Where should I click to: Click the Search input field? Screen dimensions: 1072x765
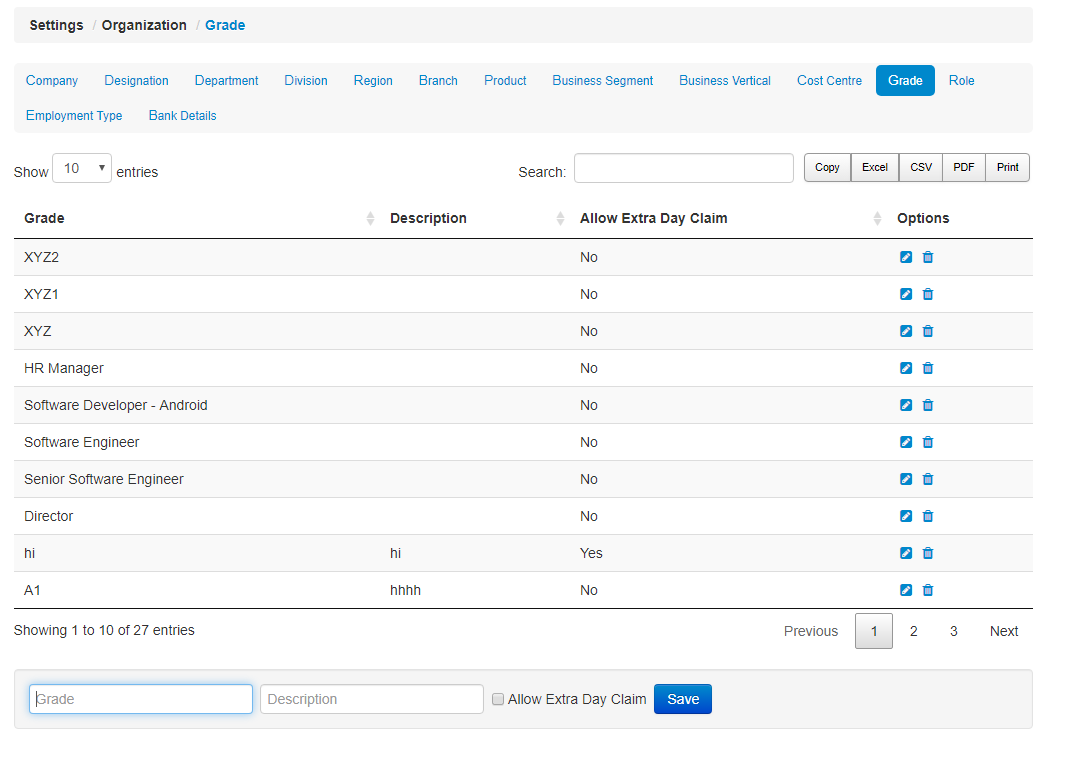coord(683,169)
